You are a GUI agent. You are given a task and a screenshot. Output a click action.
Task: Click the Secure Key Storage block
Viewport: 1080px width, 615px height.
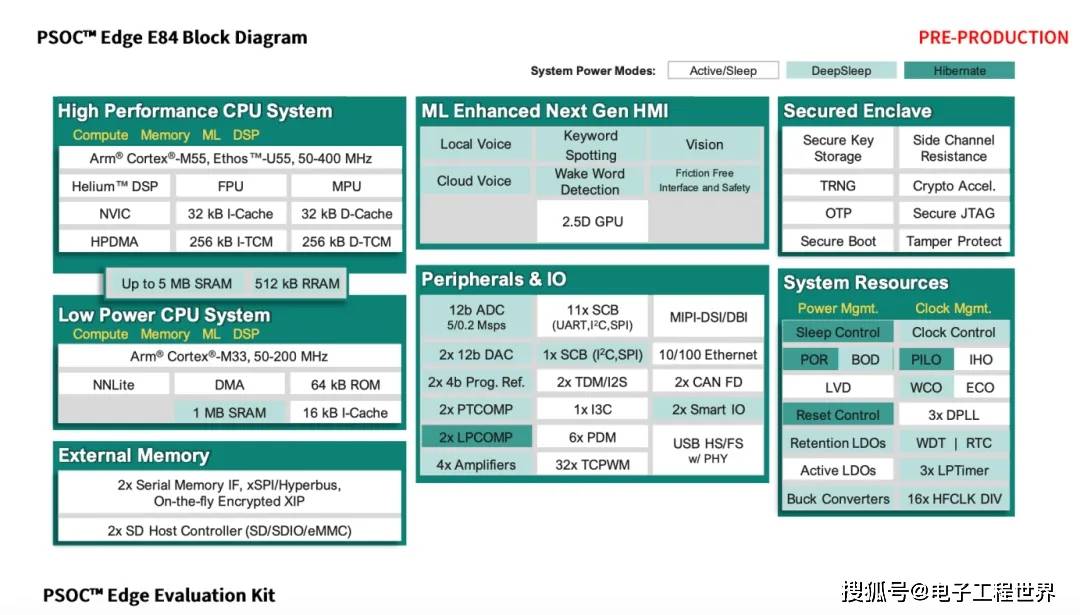838,147
